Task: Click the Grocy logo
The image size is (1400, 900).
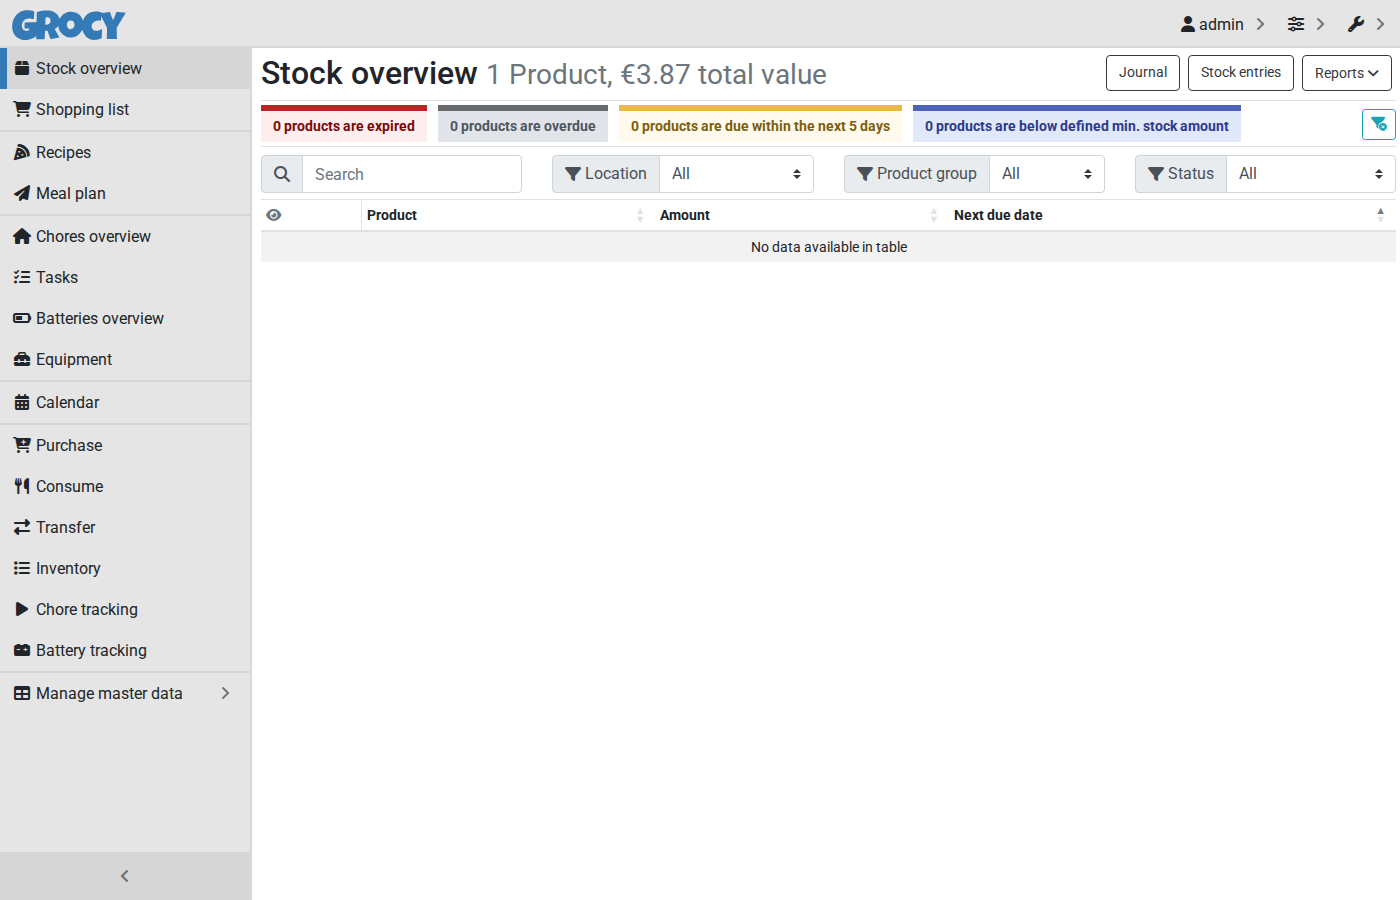Action: point(69,25)
